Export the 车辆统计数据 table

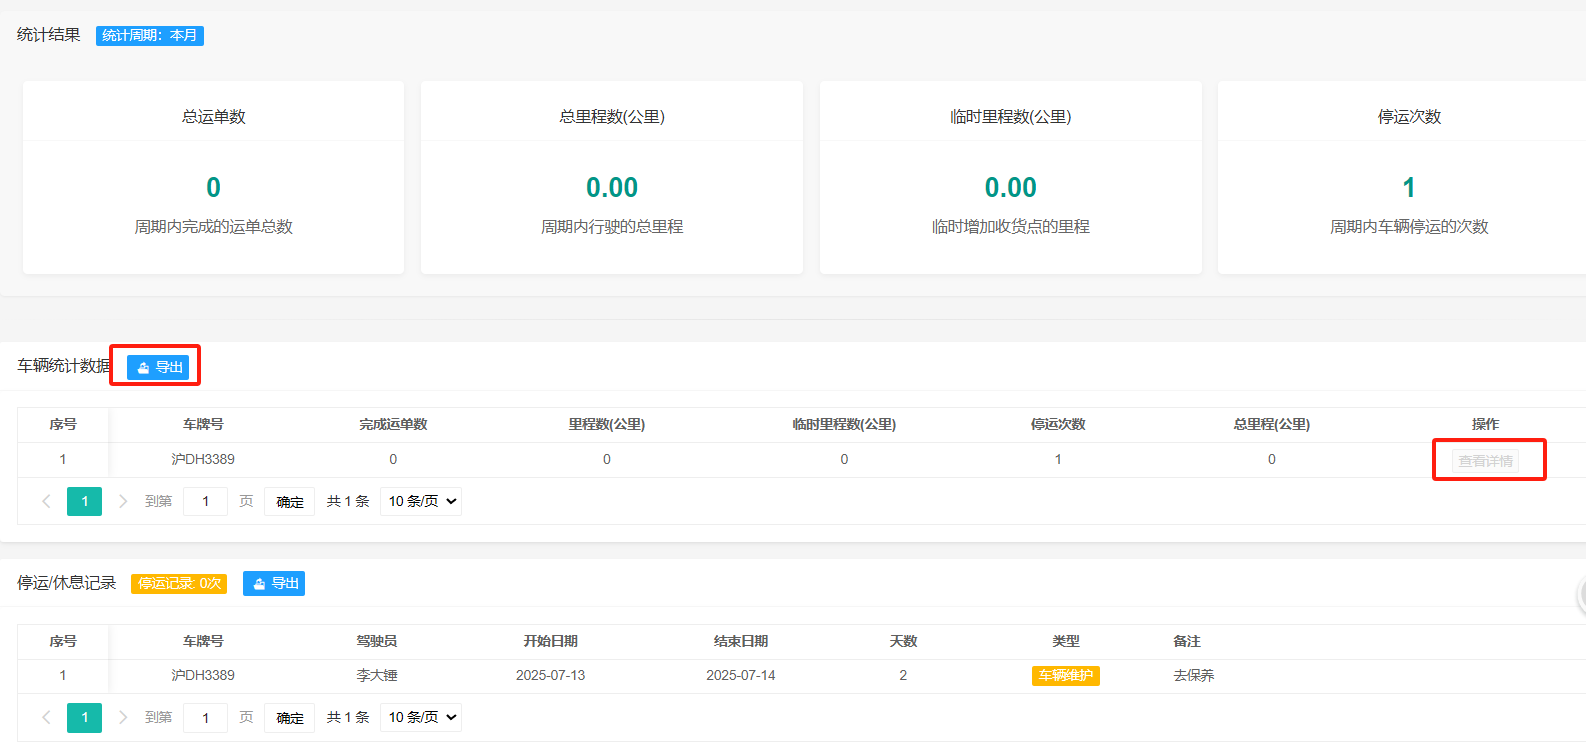point(158,367)
